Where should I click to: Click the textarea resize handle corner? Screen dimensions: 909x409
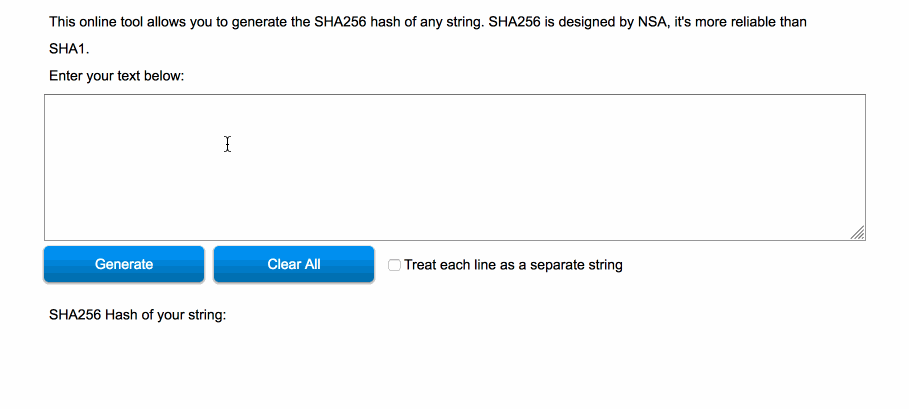coord(858,233)
